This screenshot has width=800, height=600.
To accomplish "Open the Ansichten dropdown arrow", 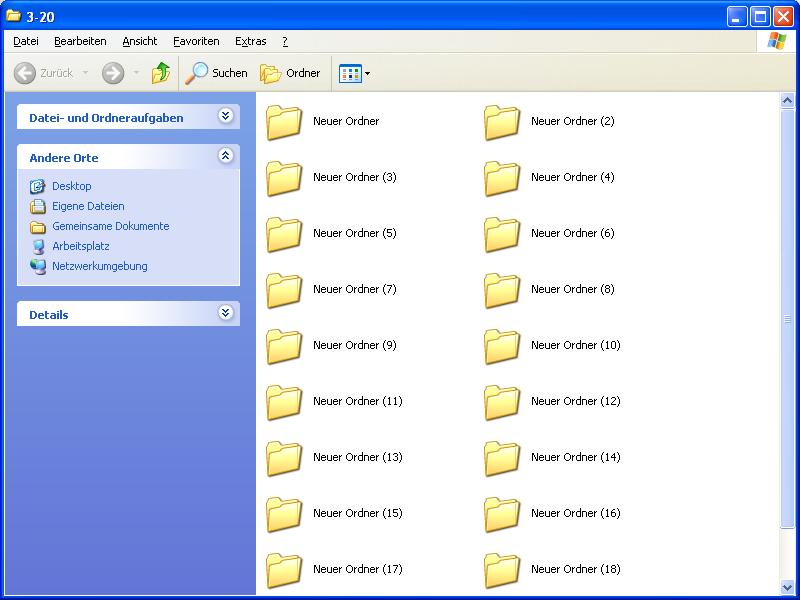I will 368,73.
